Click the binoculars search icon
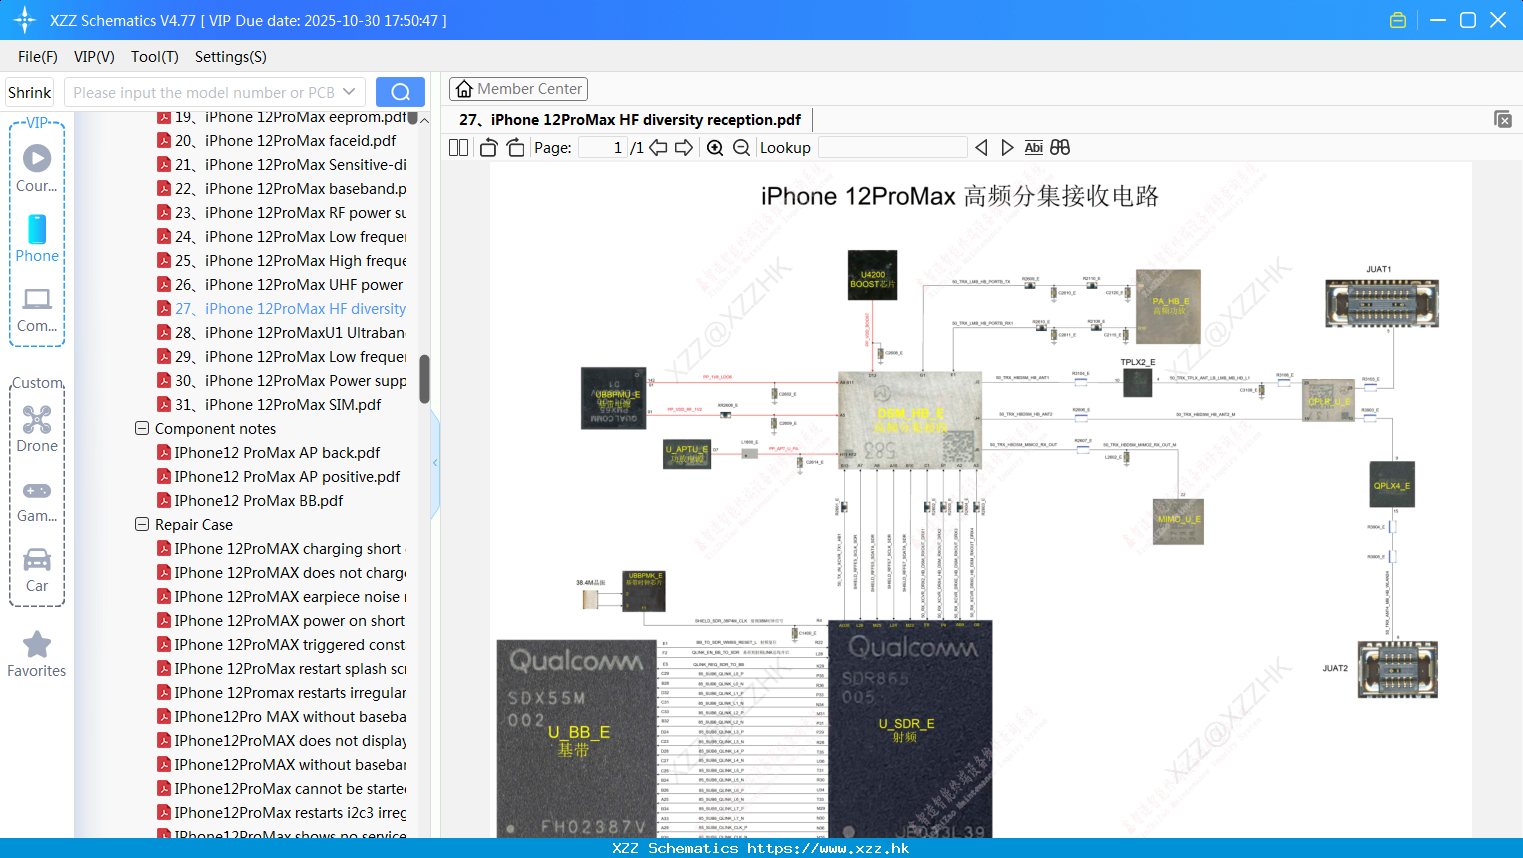1523x858 pixels. pos(1060,148)
